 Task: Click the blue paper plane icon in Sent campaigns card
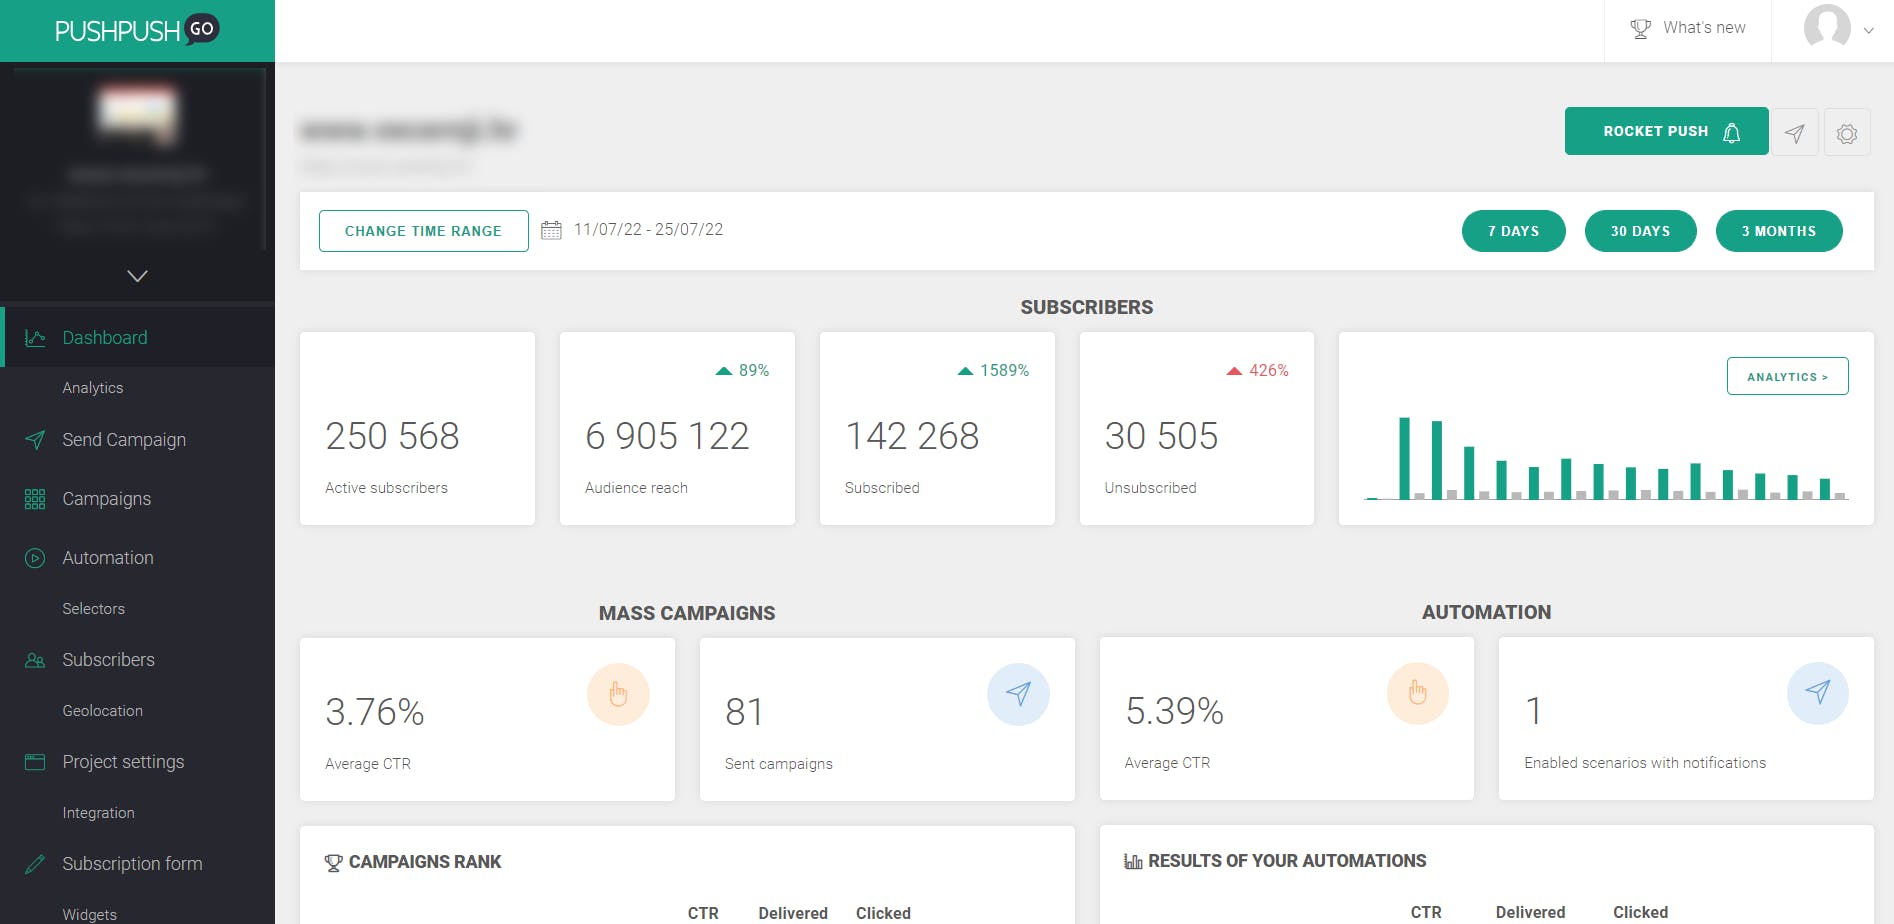pos(1018,694)
